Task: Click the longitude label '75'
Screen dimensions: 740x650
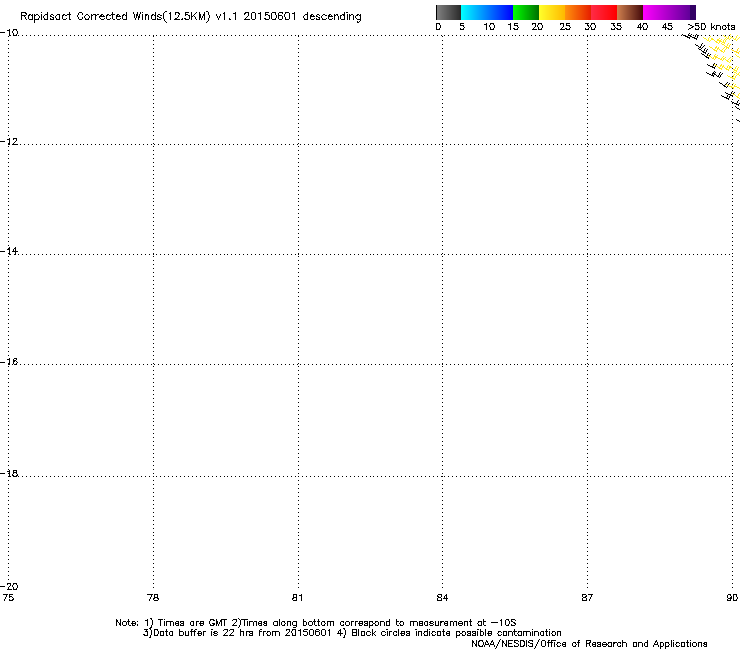Action: pos(8,598)
